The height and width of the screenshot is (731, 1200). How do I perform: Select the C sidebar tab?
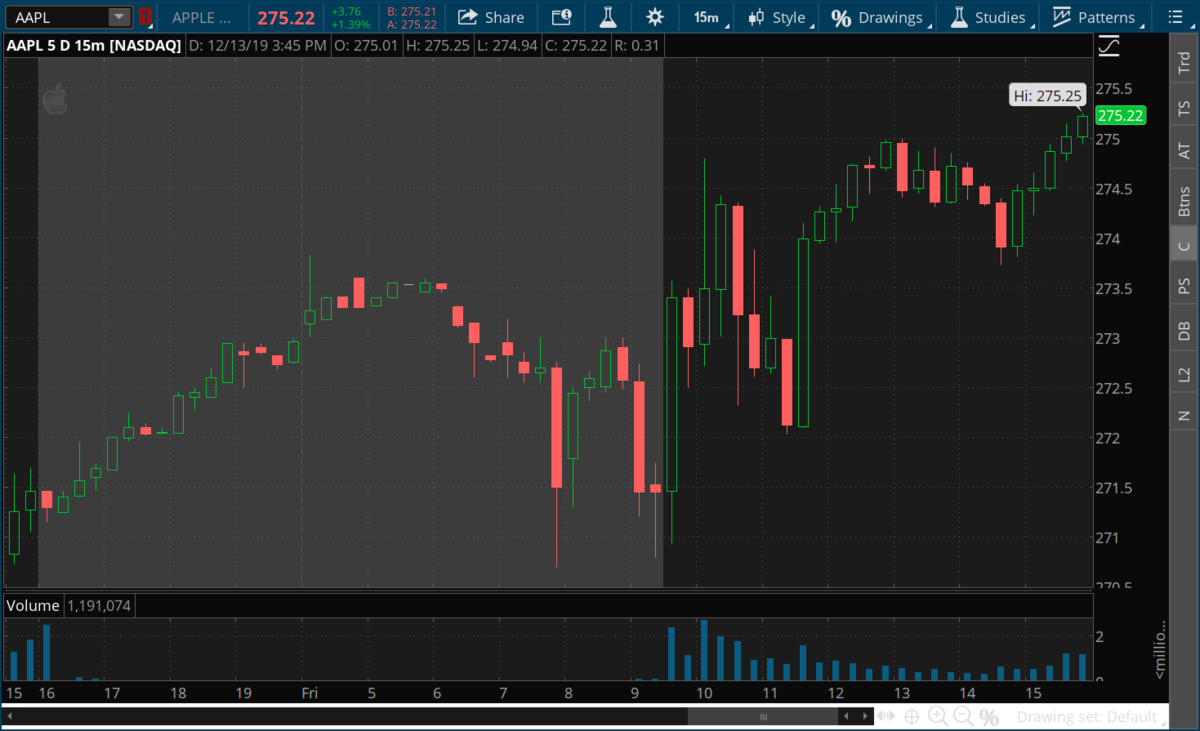click(1184, 245)
